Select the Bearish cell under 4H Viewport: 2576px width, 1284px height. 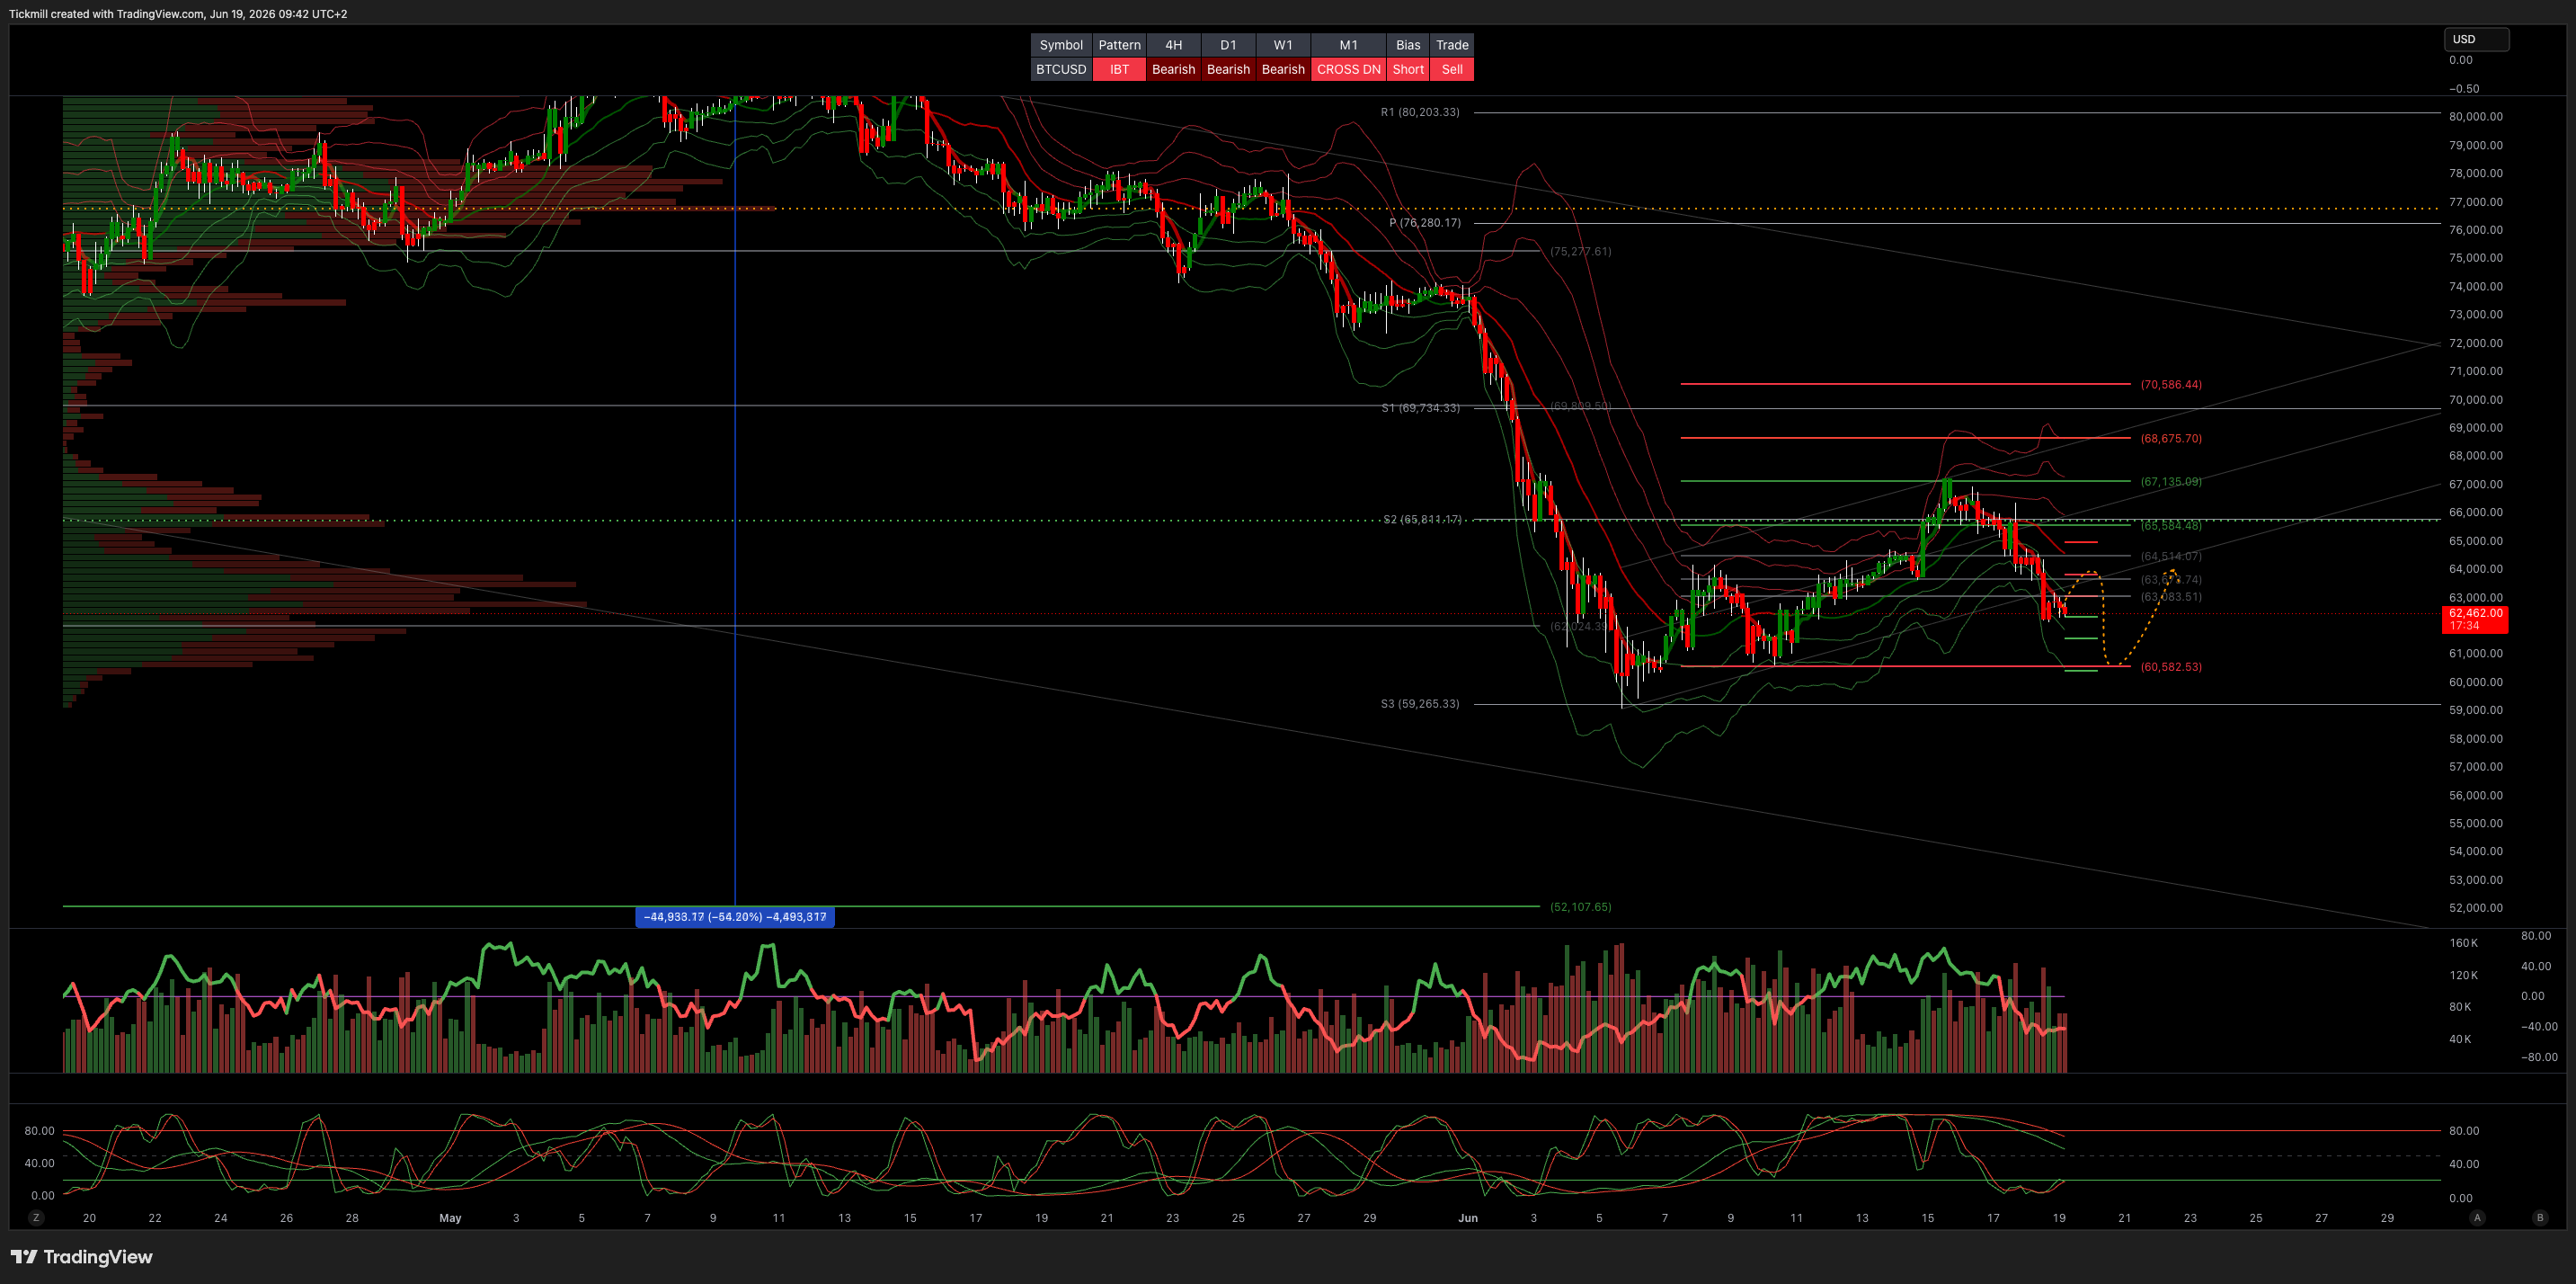[x=1173, y=69]
